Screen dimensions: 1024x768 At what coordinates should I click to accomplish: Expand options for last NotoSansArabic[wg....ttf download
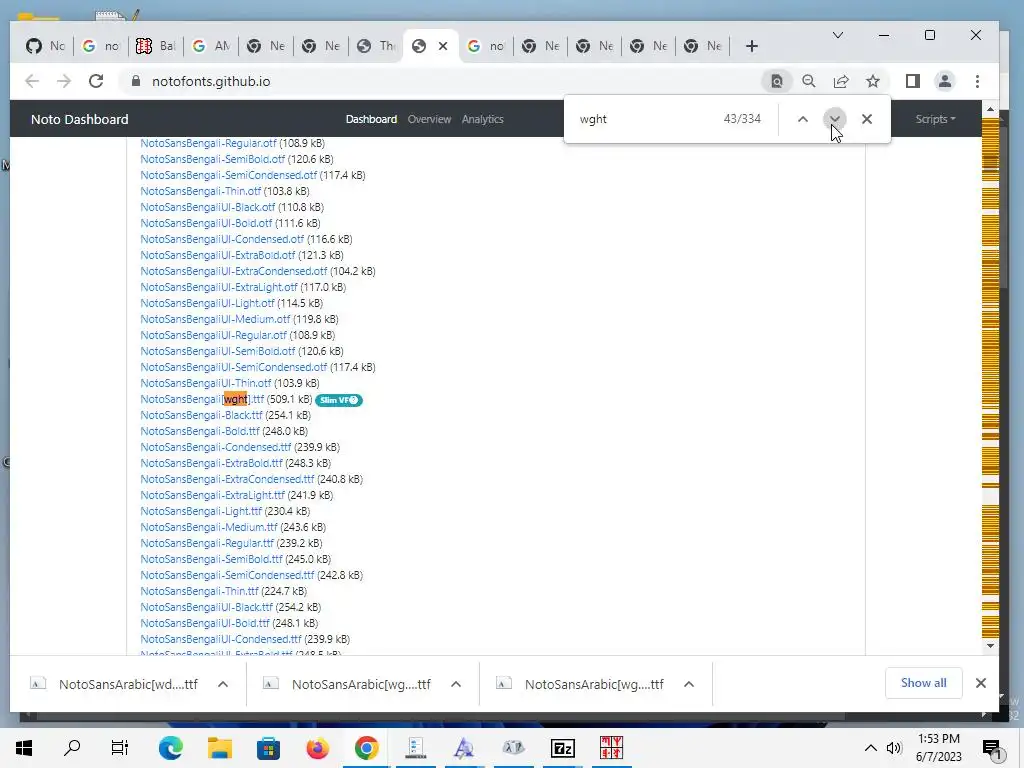tap(689, 684)
